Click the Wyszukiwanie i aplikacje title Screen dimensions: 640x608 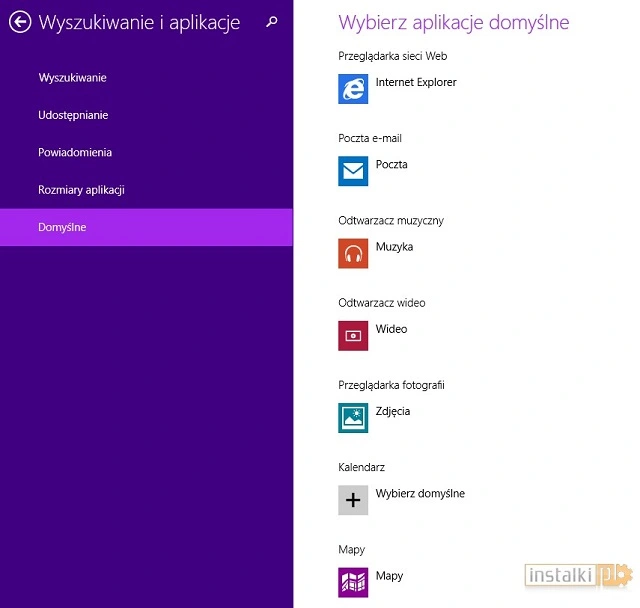139,22
